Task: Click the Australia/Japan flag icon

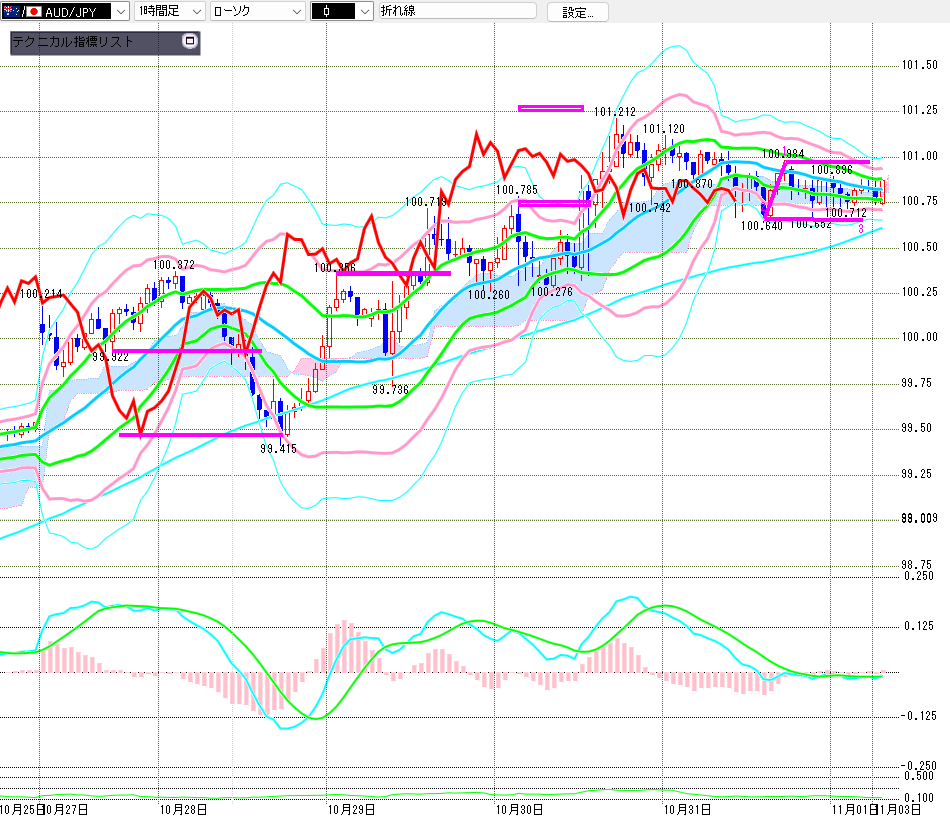Action: [20, 12]
